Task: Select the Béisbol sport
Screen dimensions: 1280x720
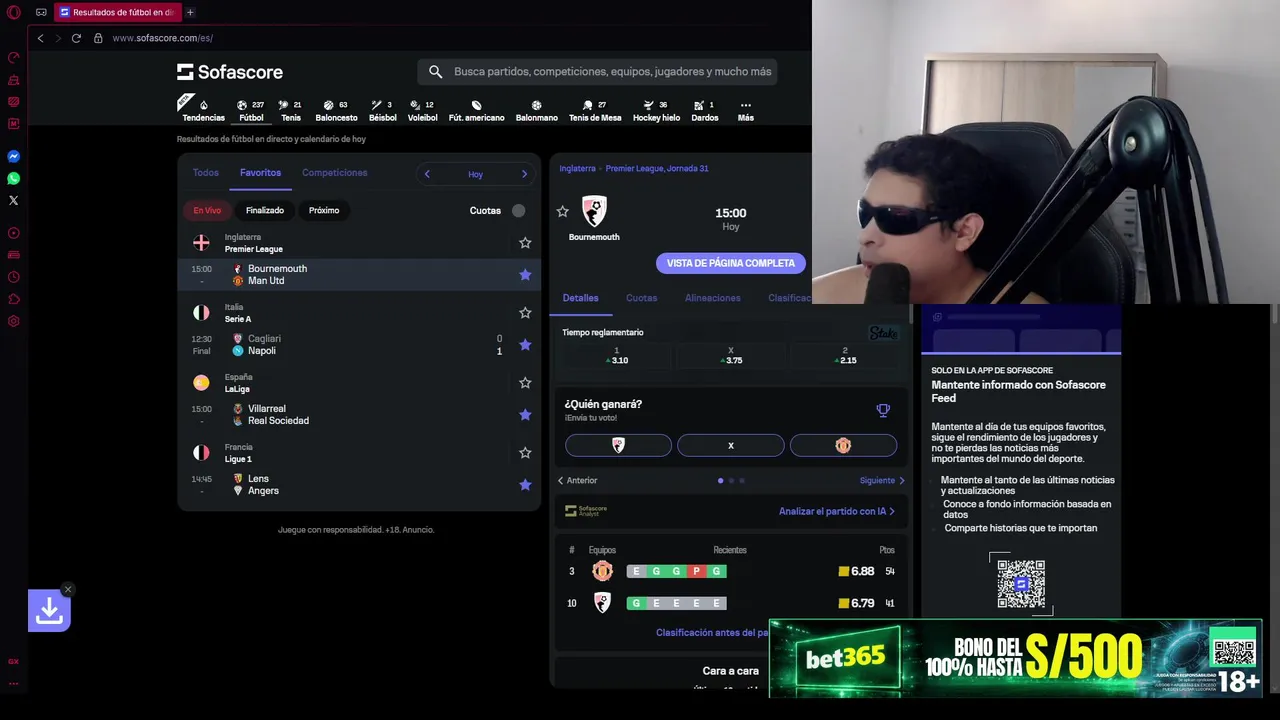Action: tap(383, 110)
